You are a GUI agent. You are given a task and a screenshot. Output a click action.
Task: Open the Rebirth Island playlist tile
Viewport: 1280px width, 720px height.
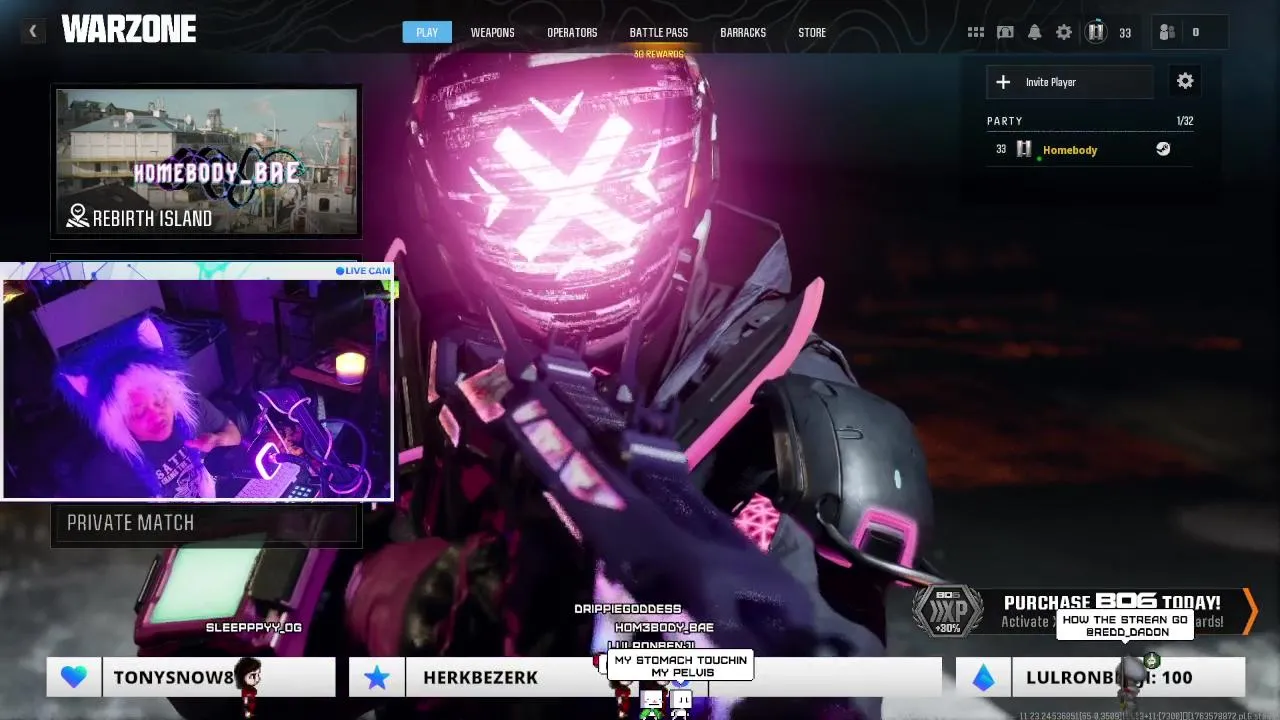[206, 161]
